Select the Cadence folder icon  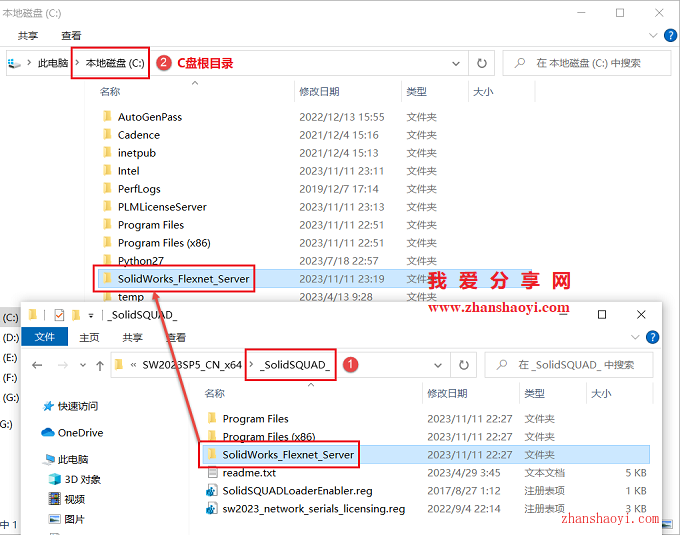pyautogui.click(x=107, y=134)
